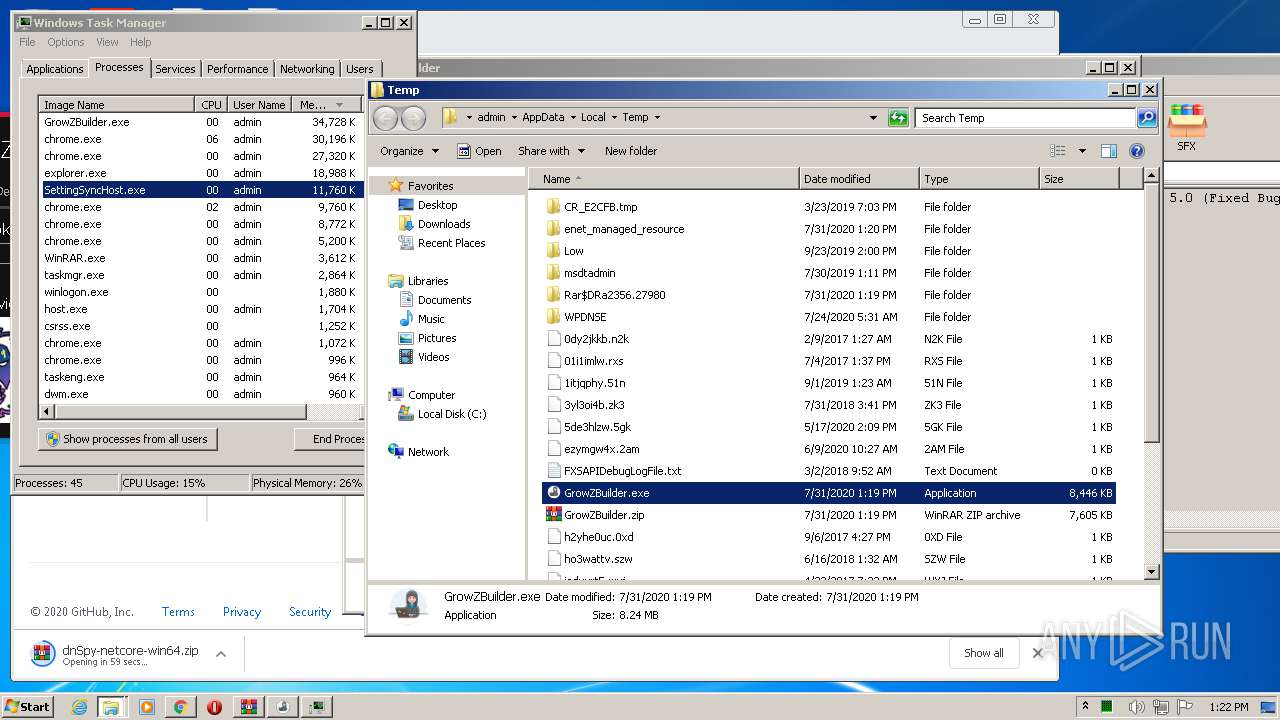Click the End Process button
This screenshot has height=720, width=1280.
click(330, 439)
